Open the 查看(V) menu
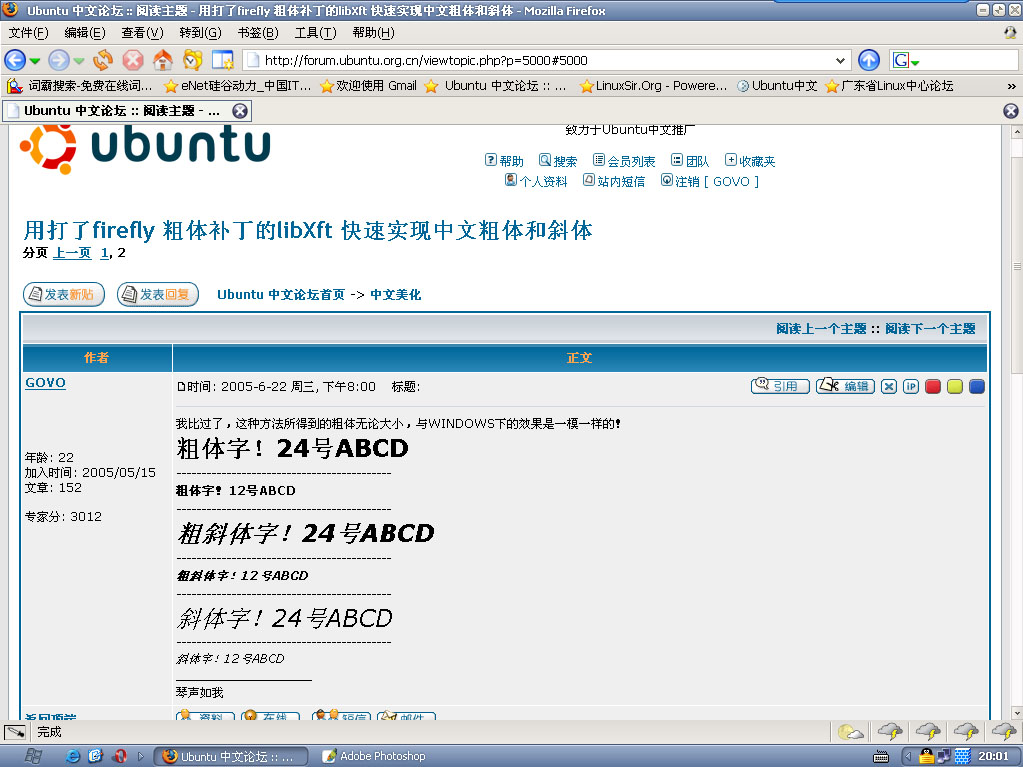 coord(142,33)
